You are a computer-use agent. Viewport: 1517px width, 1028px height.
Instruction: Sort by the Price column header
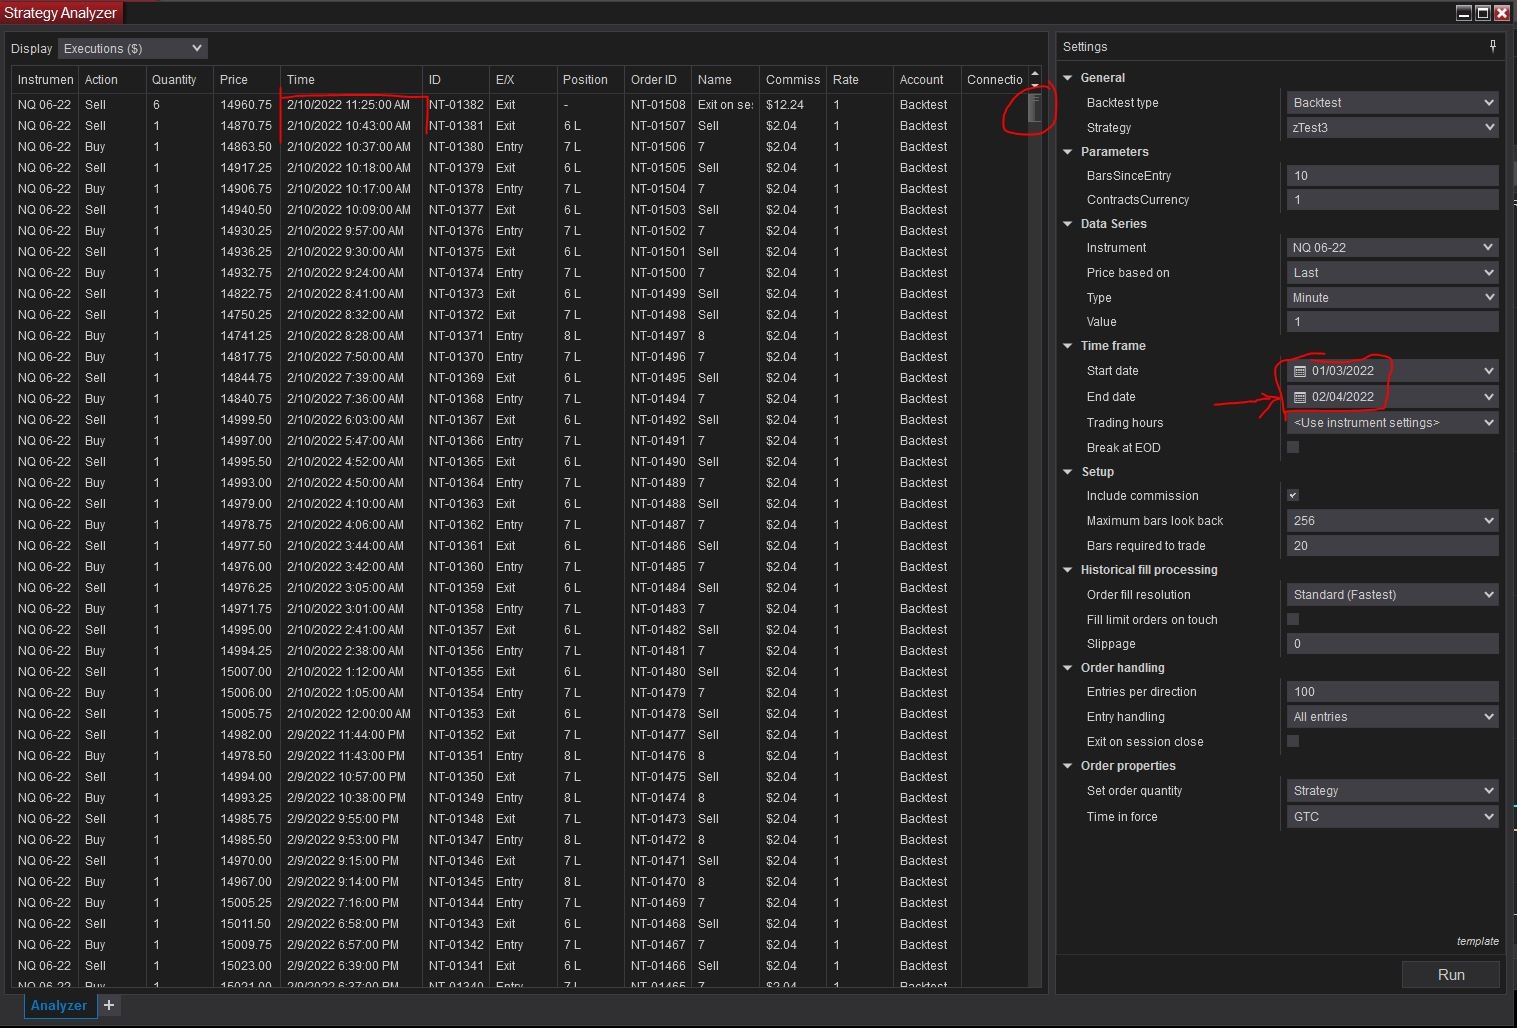[x=246, y=79]
